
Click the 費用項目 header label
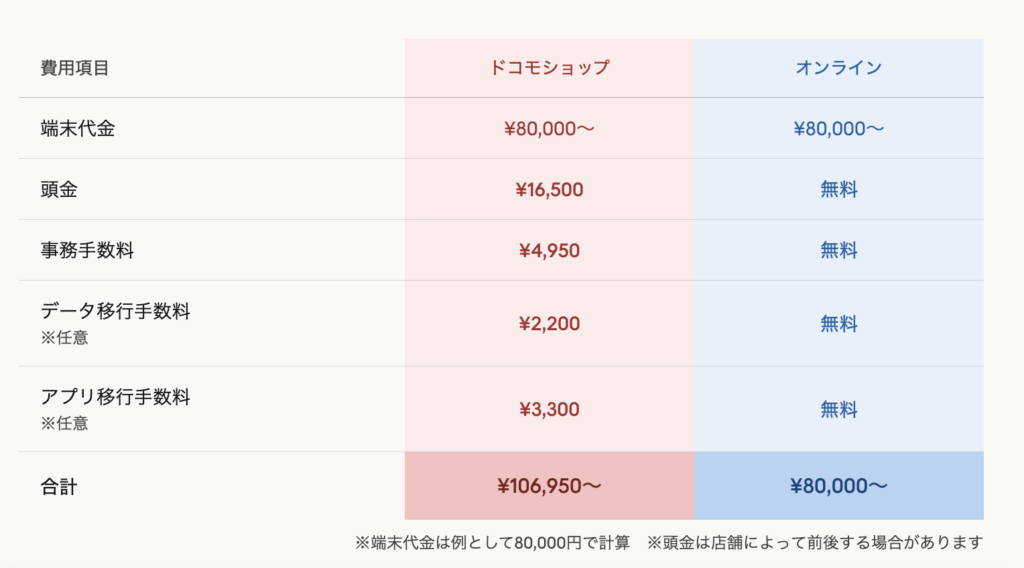tap(75, 68)
